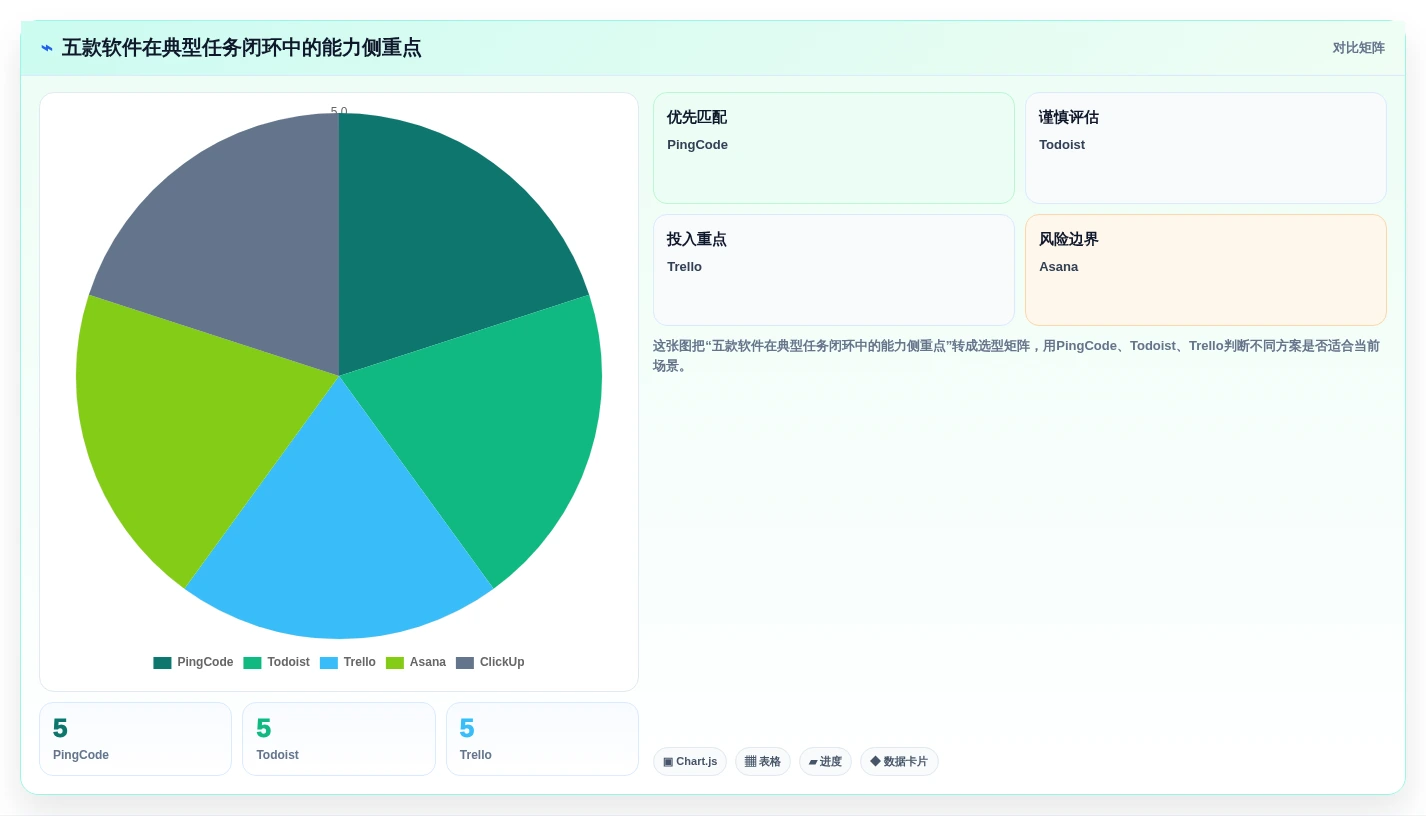Click the Asana legend label text

428,663
